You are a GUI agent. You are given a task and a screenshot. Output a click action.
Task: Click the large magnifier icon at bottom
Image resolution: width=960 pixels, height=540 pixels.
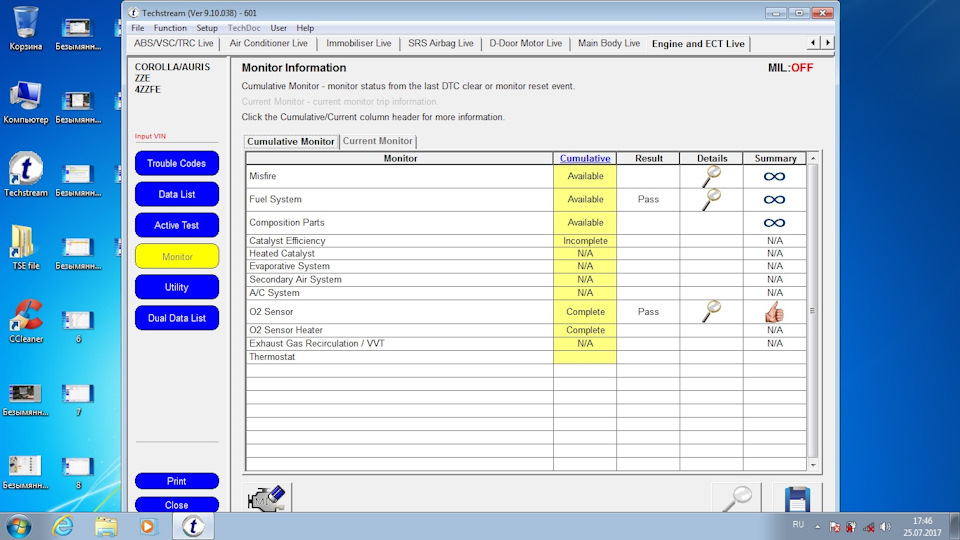737,498
